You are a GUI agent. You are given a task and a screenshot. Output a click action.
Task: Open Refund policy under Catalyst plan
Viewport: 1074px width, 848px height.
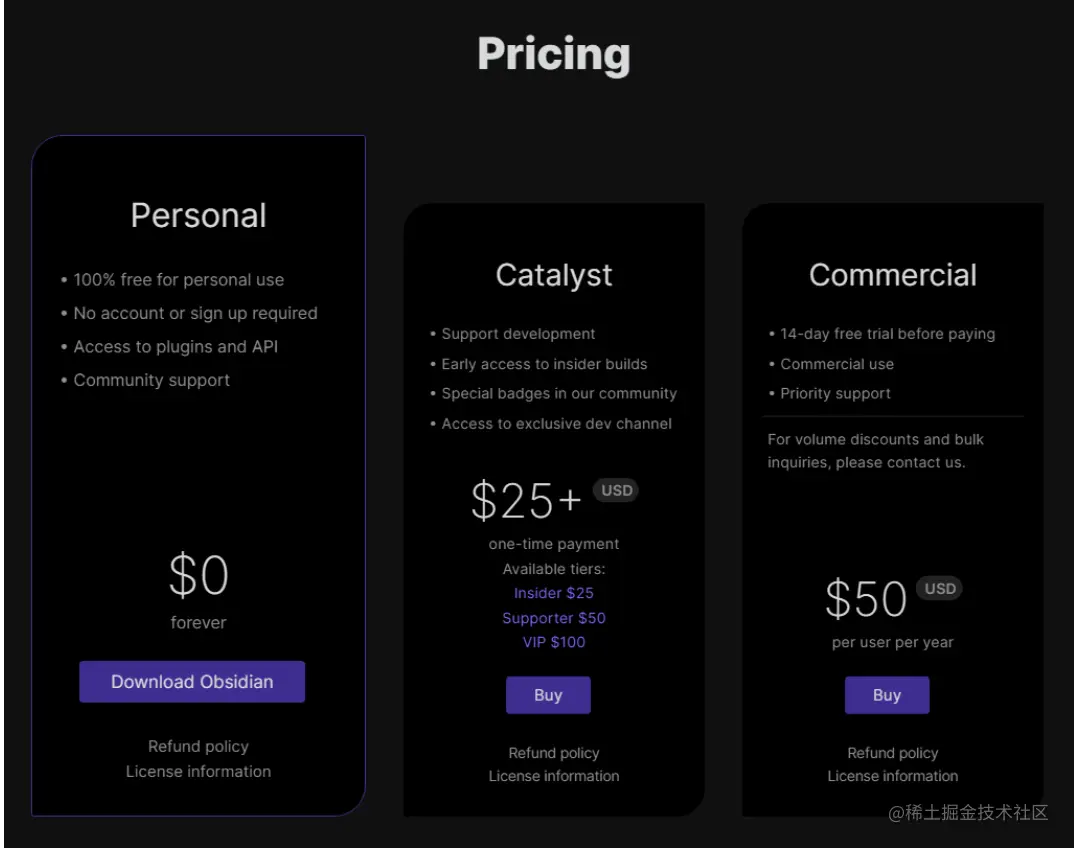click(x=554, y=753)
